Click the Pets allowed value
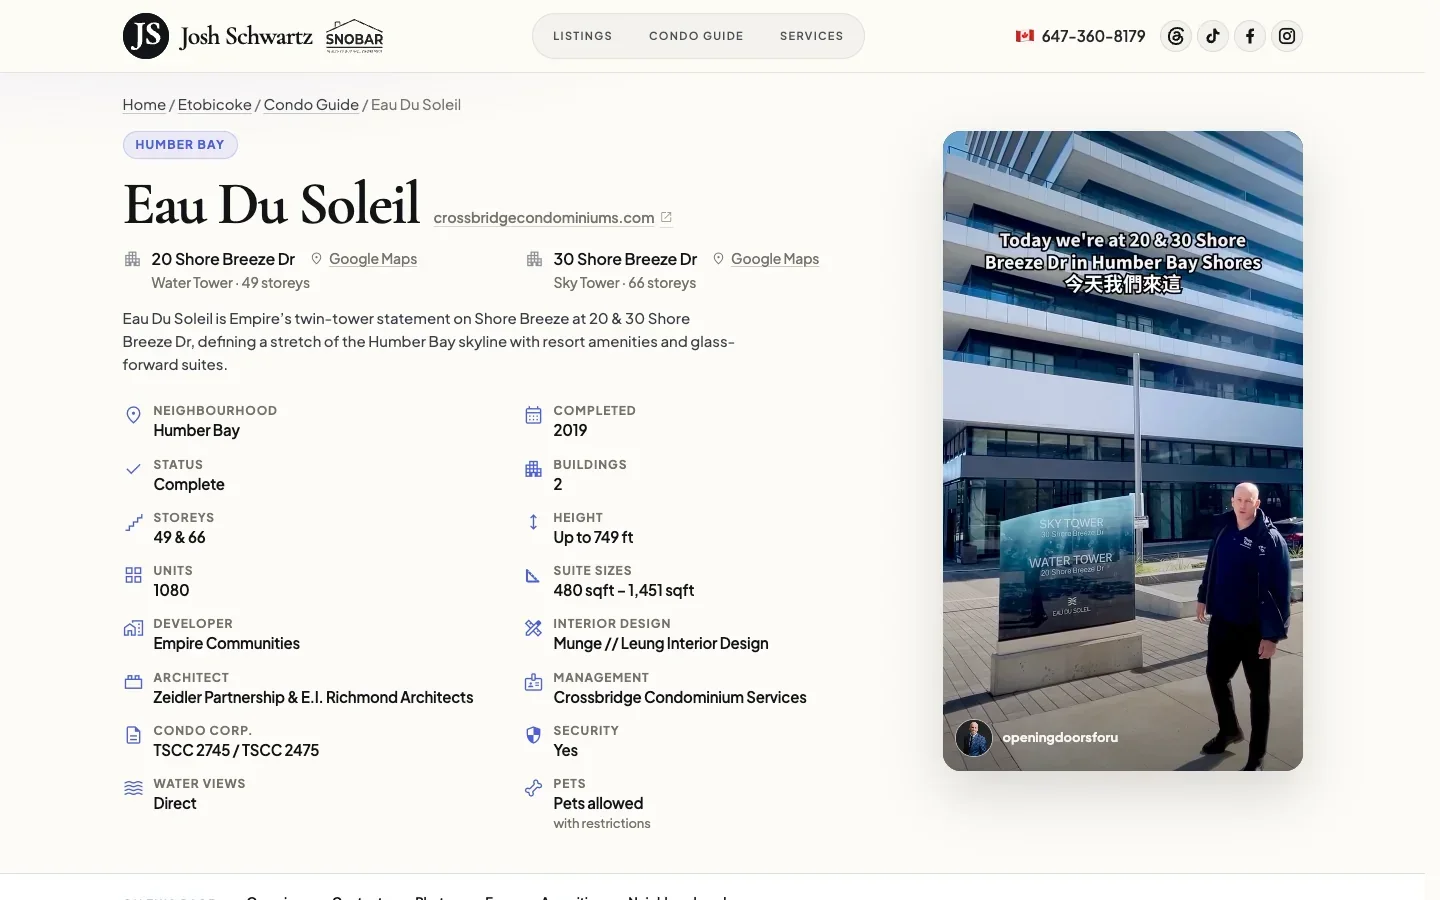The height and width of the screenshot is (900, 1440). [x=599, y=804]
